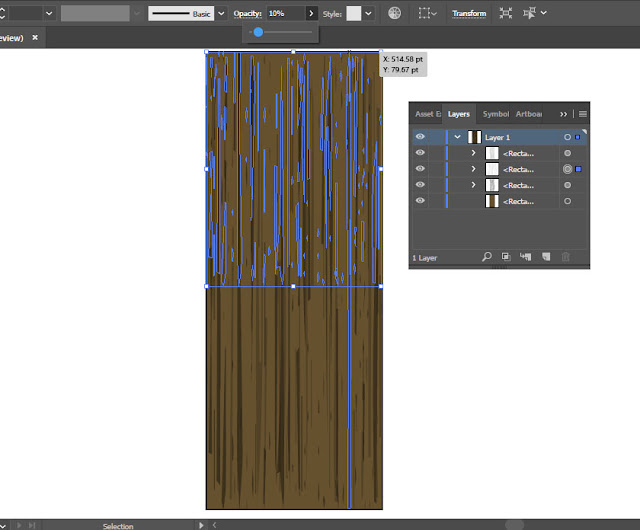Click the Opacity slider blue handle
Image resolution: width=640 pixels, height=530 pixels.
258,32
